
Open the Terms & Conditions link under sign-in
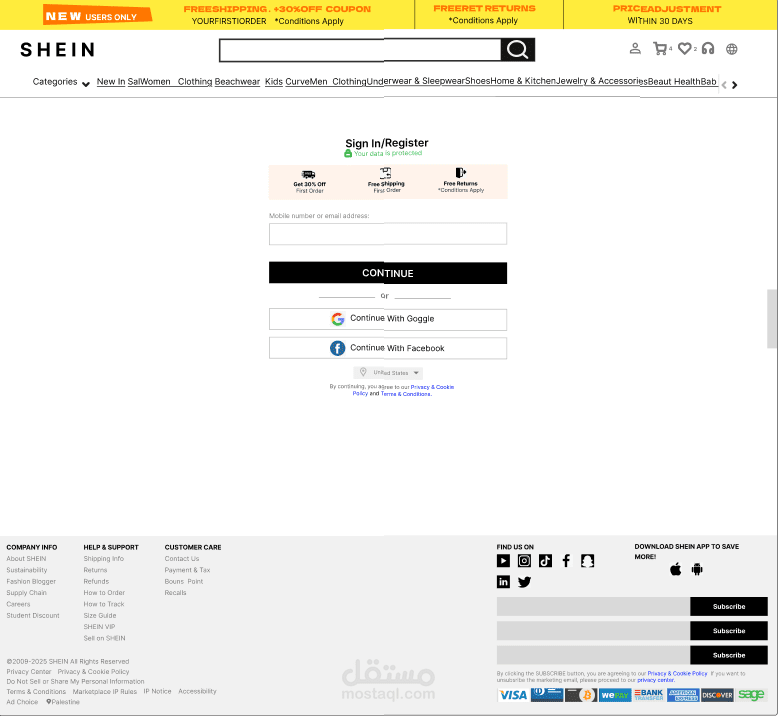406,394
